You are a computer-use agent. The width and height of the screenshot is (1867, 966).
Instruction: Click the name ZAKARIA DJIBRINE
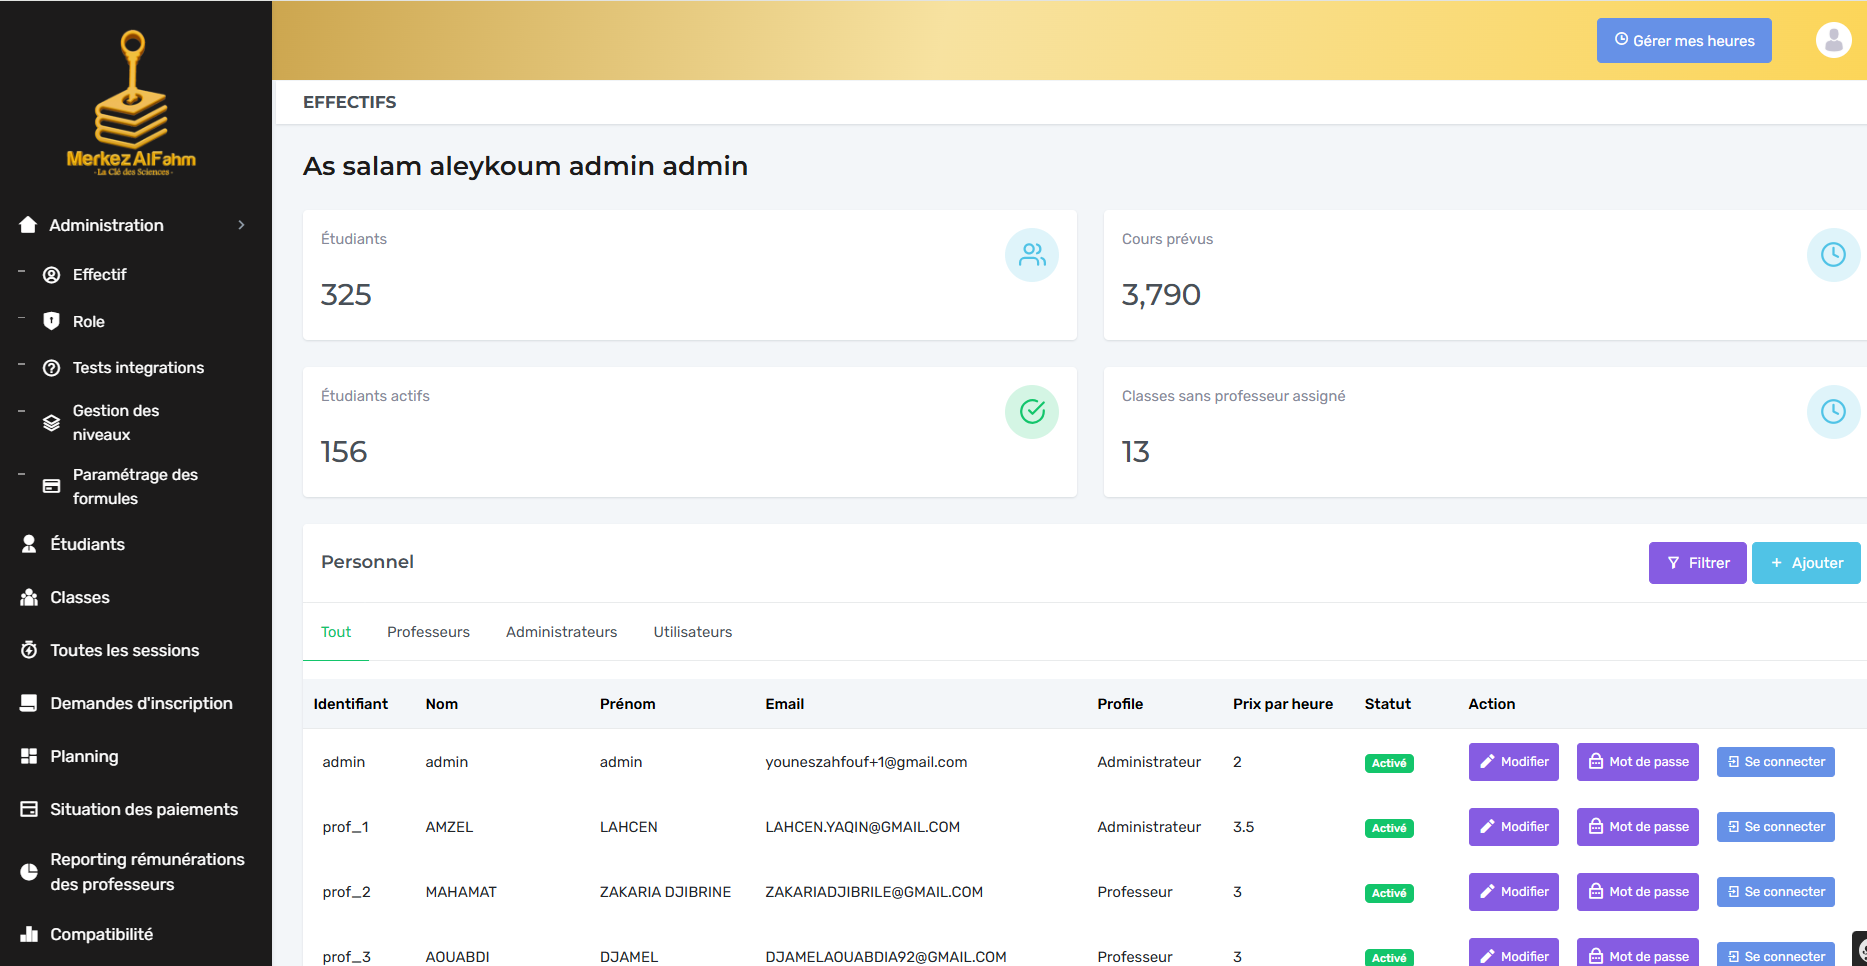click(665, 892)
